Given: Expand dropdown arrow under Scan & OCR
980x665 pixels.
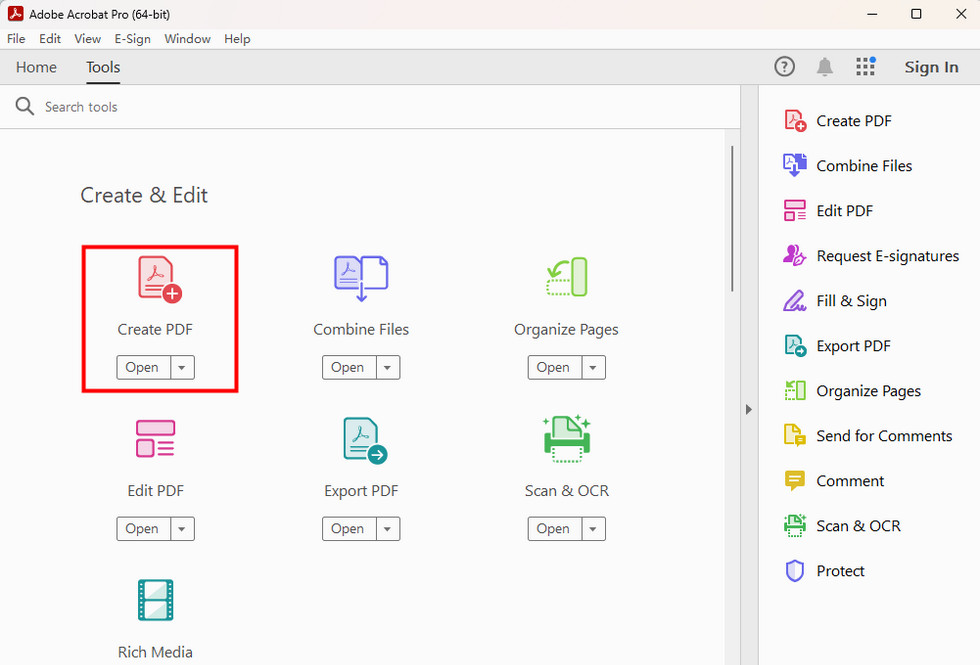Looking at the screenshot, I should coord(592,529).
